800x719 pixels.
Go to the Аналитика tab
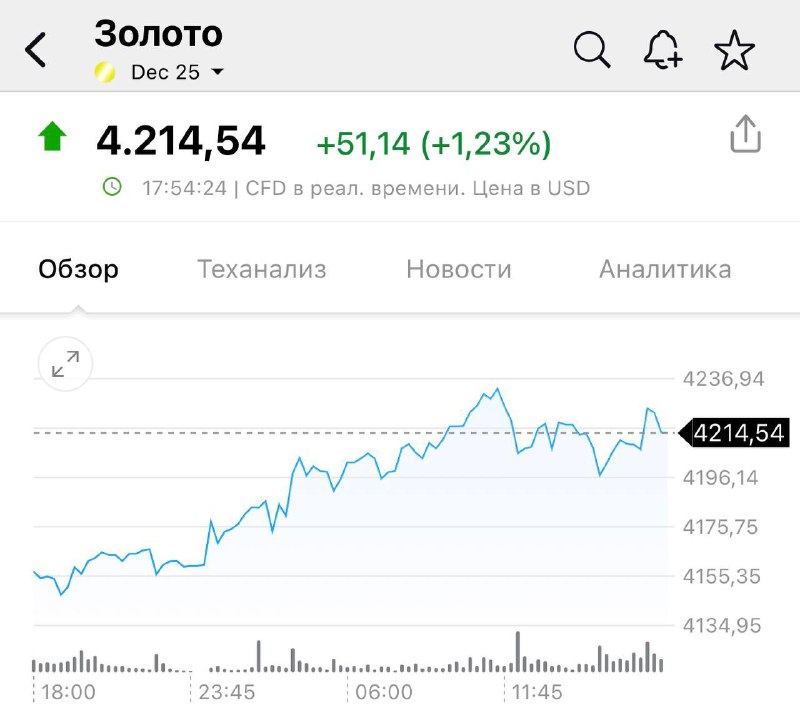pos(664,269)
